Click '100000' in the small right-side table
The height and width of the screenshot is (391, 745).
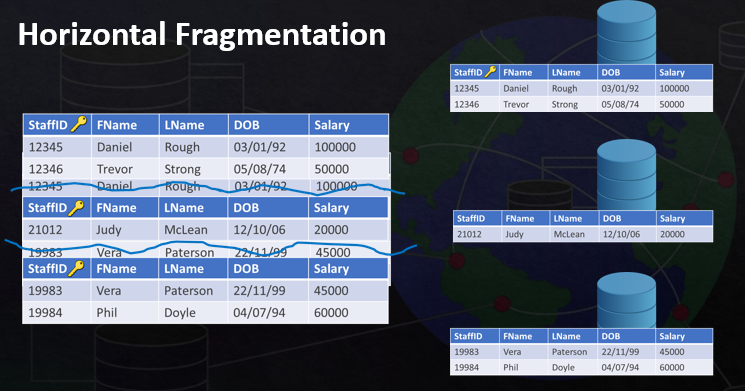674,88
